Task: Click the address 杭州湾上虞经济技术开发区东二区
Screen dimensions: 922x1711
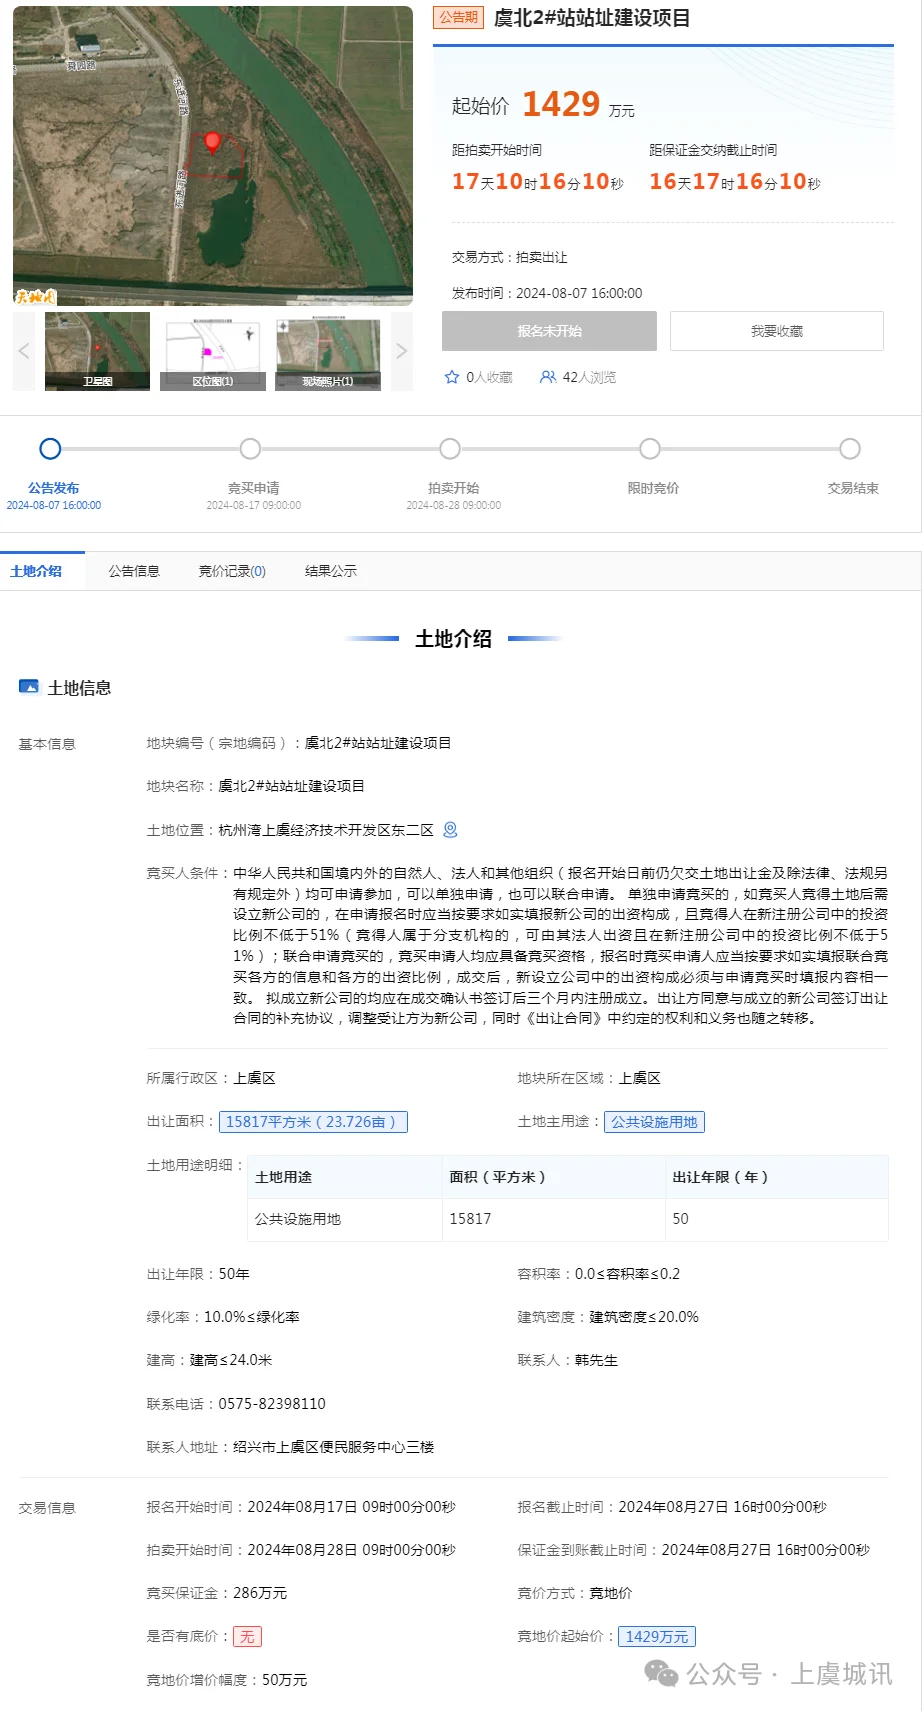Action: 326,830
